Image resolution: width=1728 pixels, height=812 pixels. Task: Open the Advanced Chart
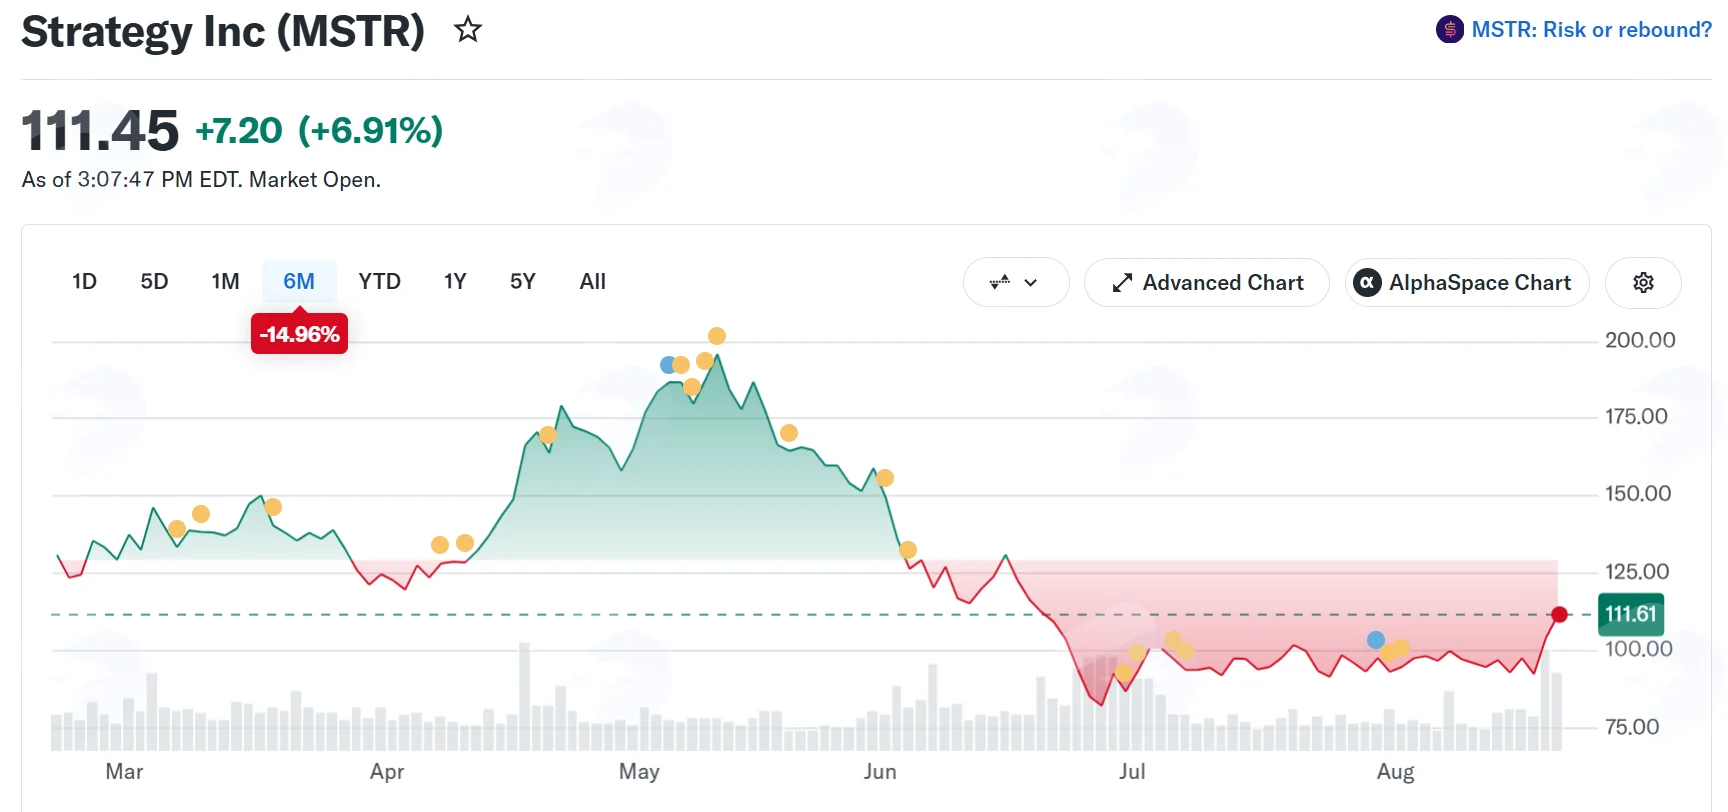click(1207, 283)
